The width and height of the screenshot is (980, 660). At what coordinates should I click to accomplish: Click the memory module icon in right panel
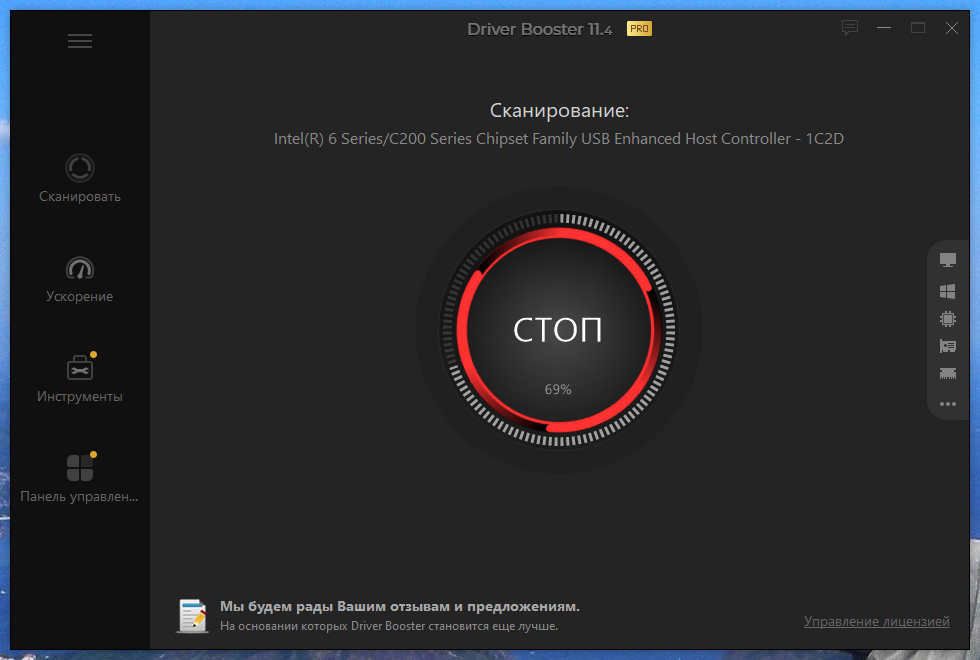(948, 374)
